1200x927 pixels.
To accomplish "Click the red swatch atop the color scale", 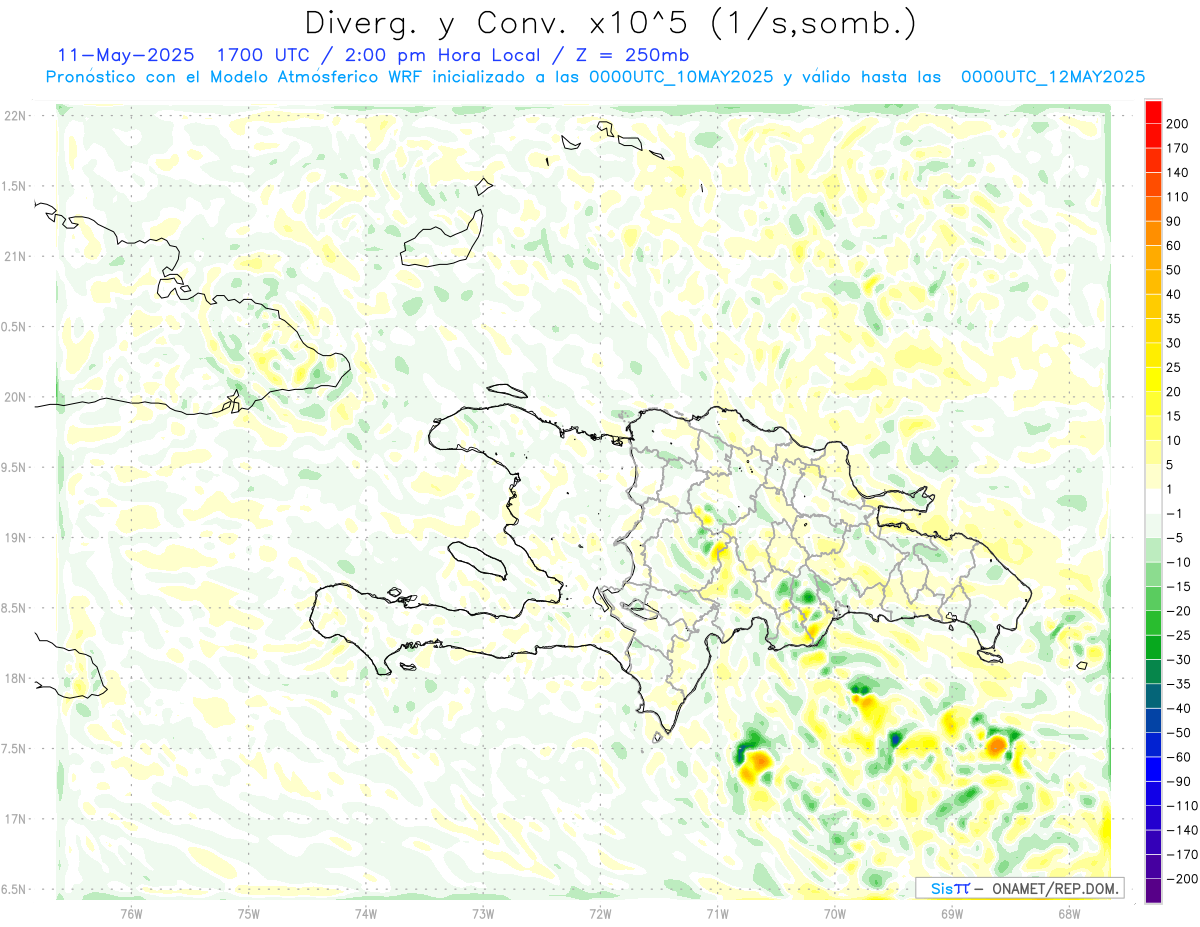I will [1153, 111].
